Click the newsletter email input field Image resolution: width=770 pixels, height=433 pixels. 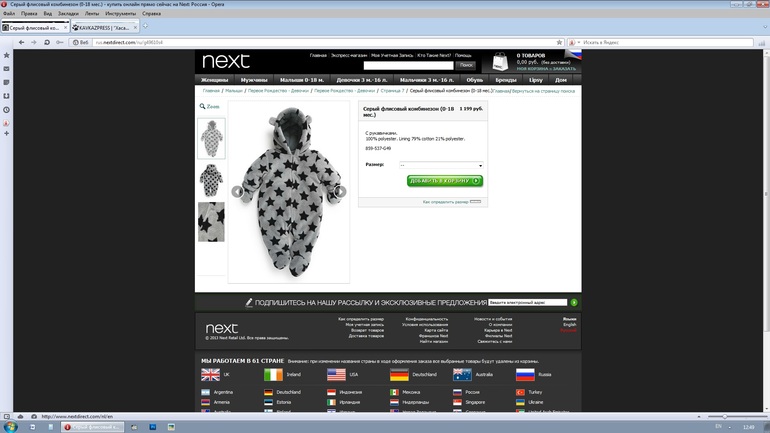527,302
